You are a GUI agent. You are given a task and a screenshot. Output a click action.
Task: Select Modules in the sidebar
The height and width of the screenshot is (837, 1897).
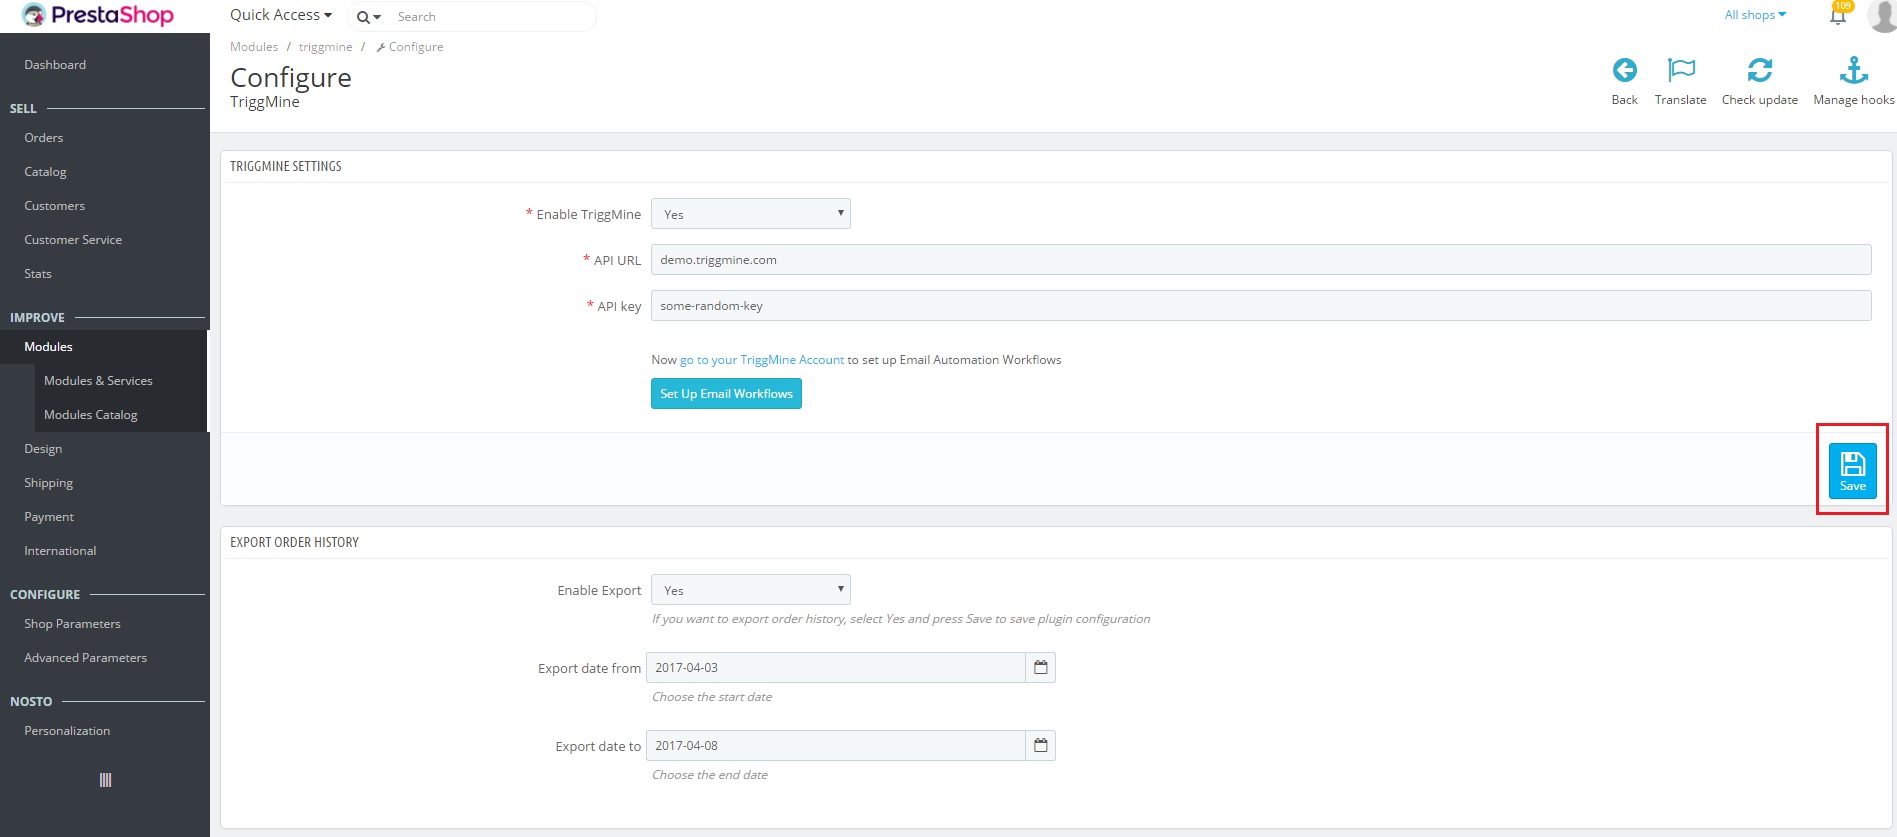pos(48,347)
